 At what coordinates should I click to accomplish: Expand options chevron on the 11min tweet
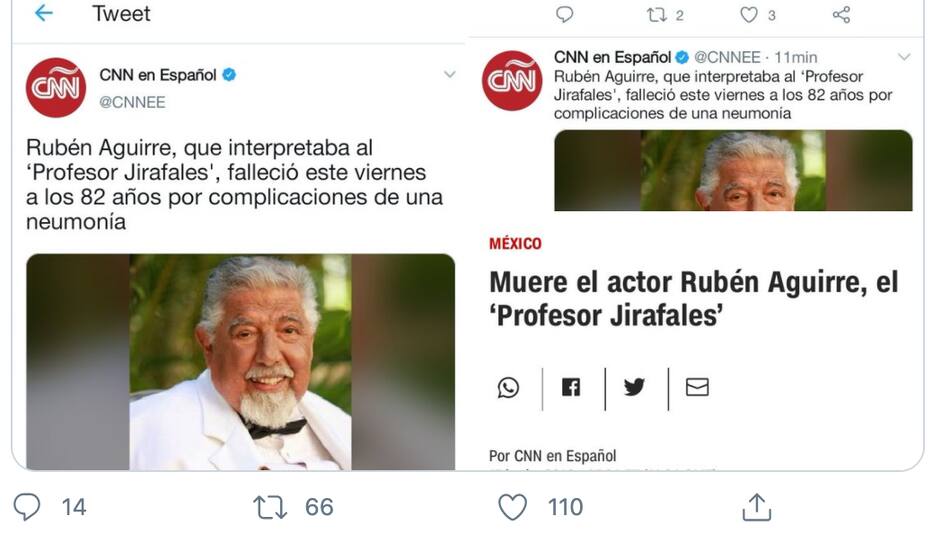coord(903,57)
